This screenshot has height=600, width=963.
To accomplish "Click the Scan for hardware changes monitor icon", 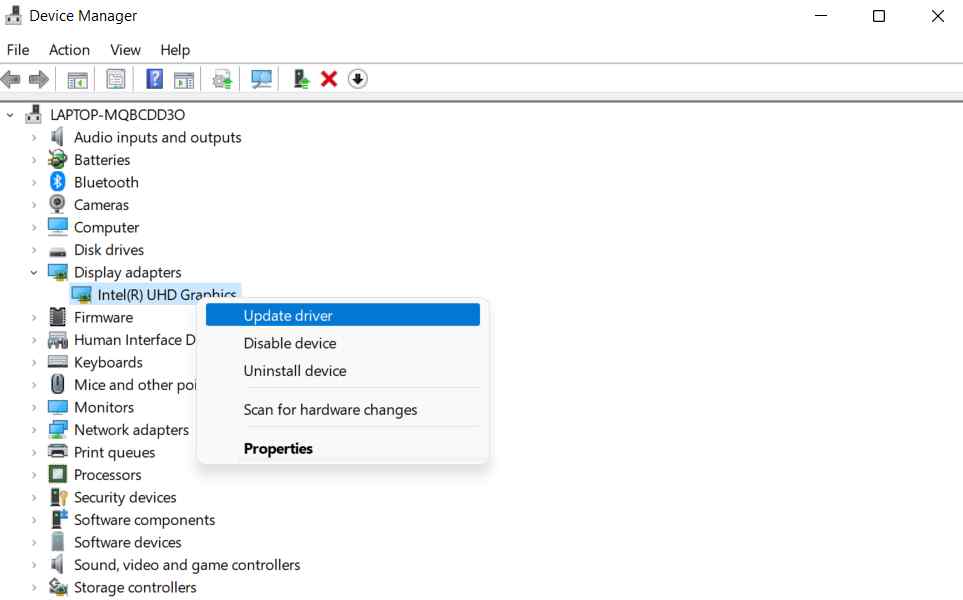I will point(262,79).
